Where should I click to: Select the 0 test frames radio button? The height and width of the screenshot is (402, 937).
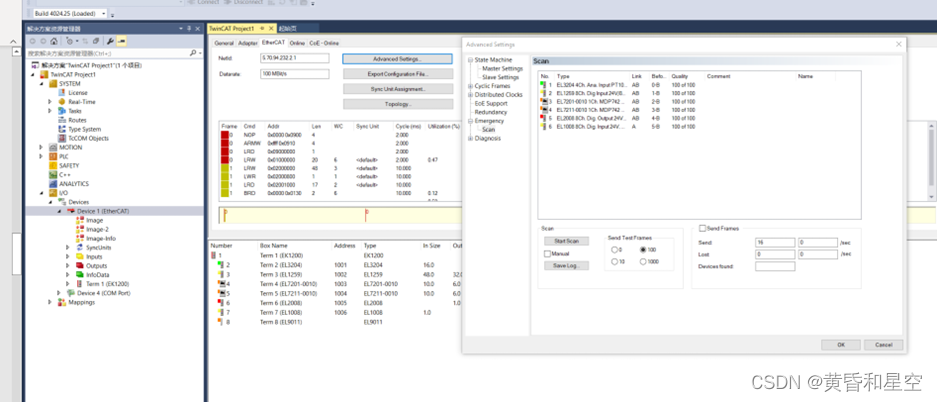[614, 250]
